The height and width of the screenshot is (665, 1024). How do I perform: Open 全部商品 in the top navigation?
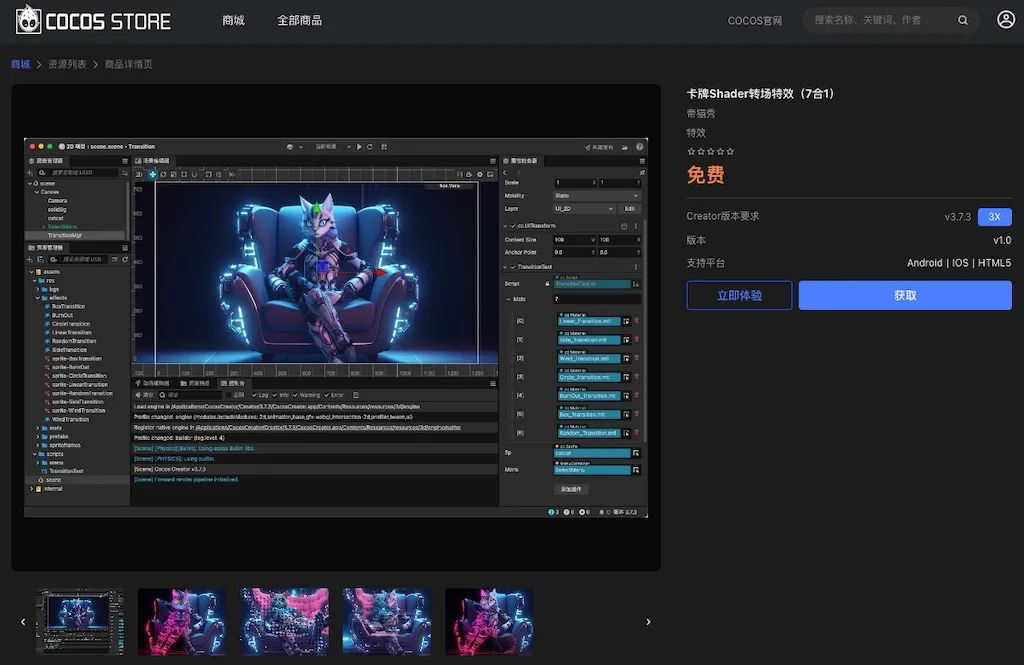[x=299, y=19]
